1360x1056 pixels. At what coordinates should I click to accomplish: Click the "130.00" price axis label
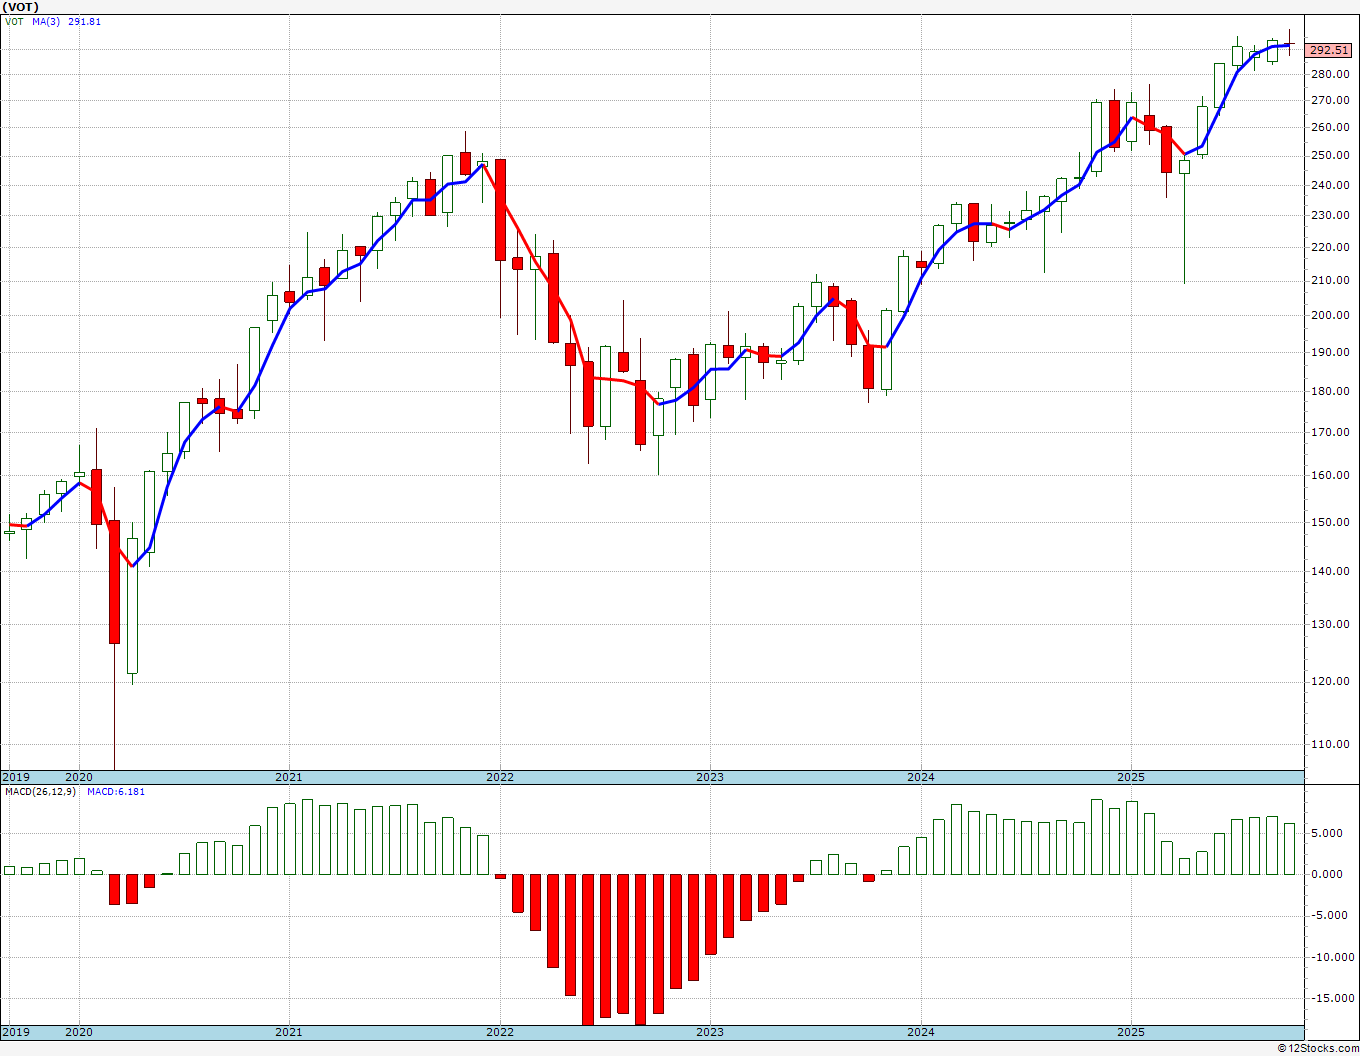[1329, 625]
